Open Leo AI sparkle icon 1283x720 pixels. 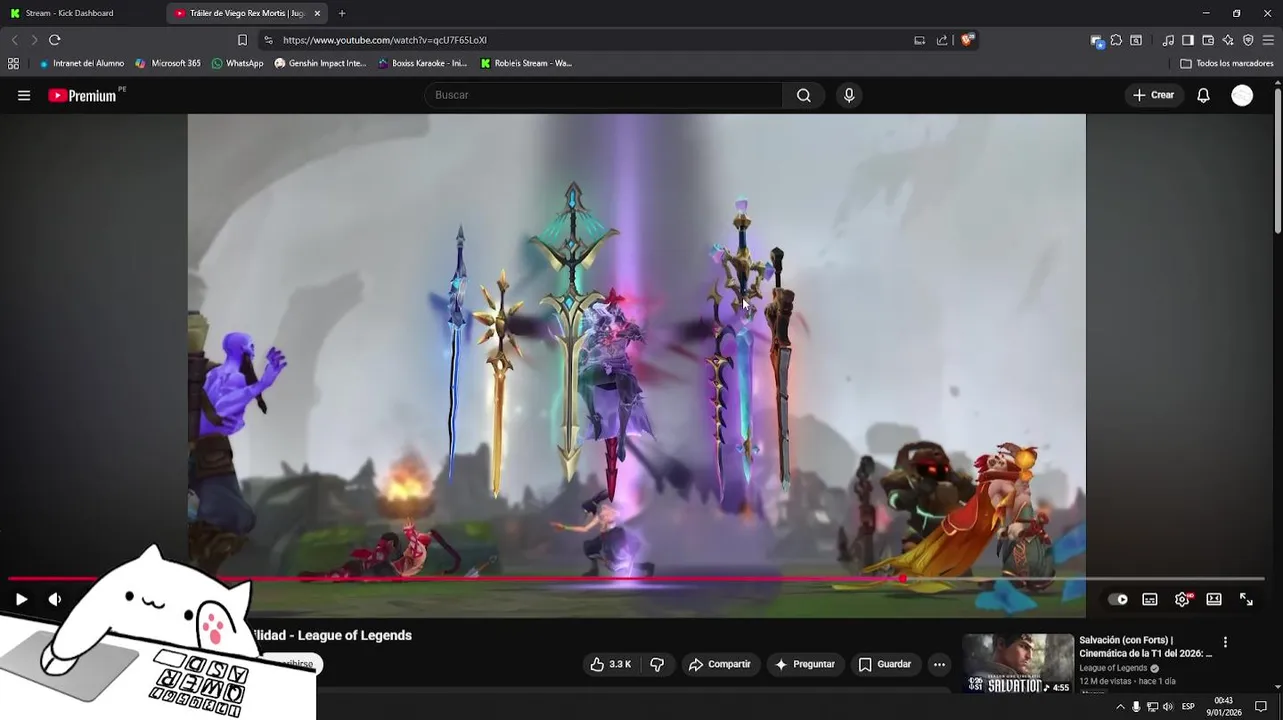(x=1228, y=40)
